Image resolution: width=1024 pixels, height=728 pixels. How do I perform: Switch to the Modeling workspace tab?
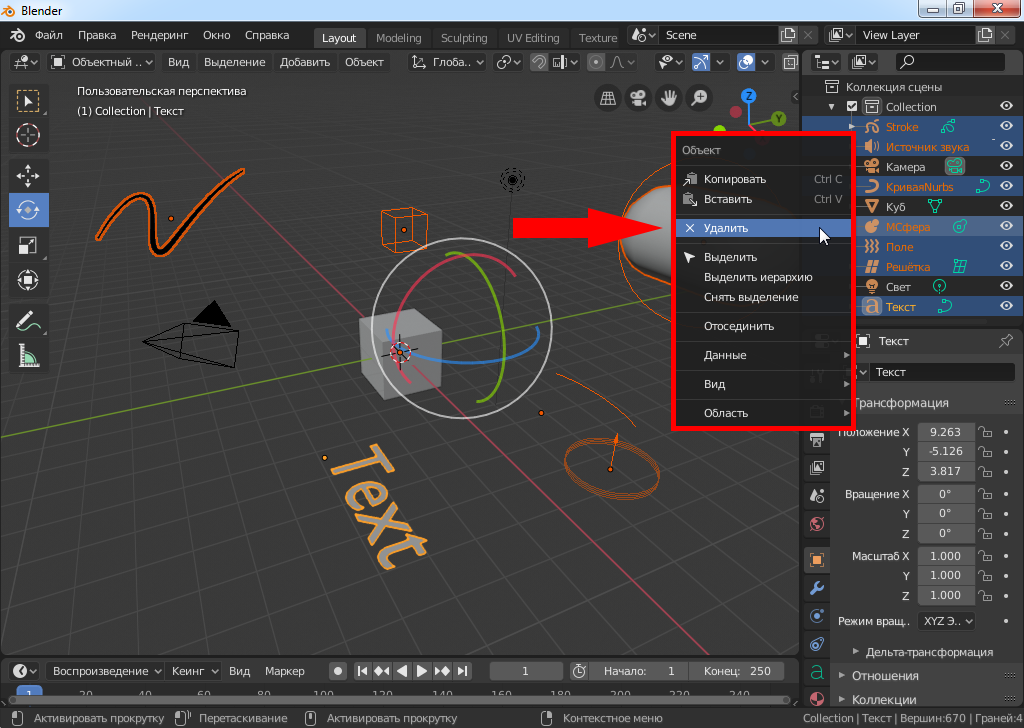[399, 38]
